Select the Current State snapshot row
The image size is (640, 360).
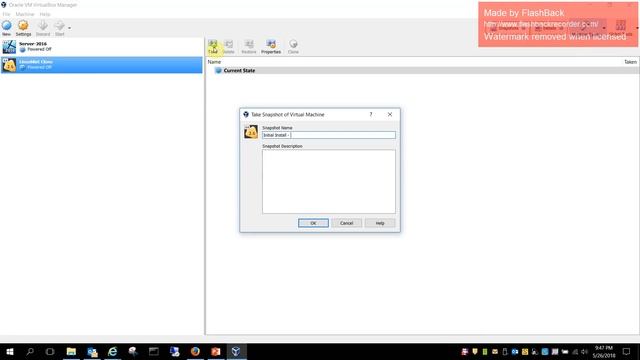422,71
